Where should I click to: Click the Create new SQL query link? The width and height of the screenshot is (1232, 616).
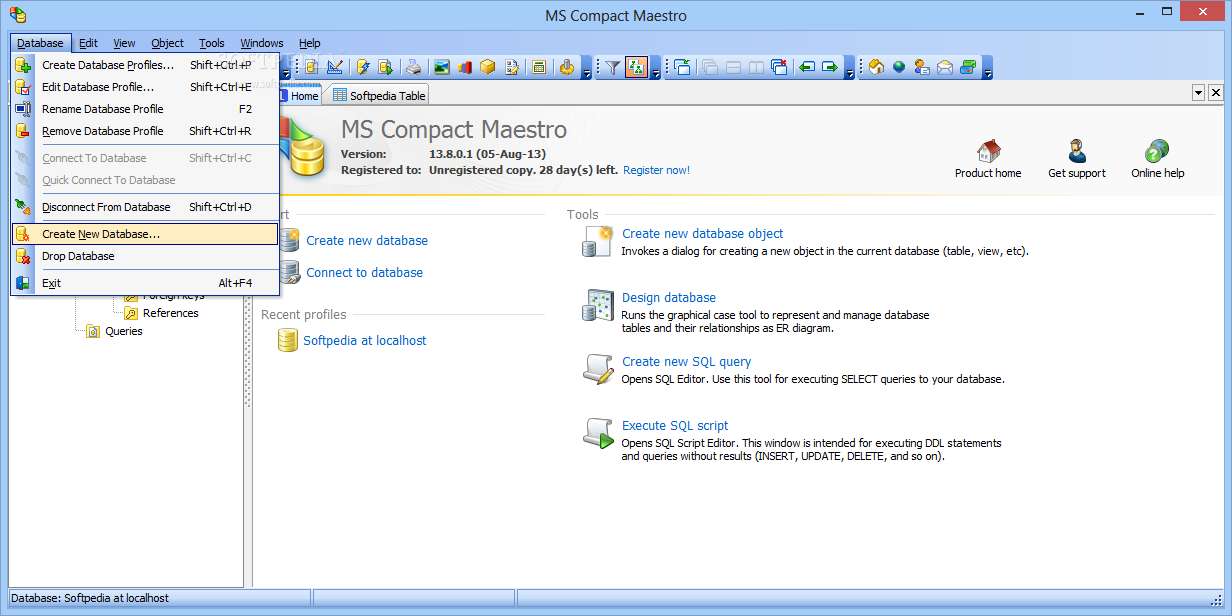(x=686, y=361)
